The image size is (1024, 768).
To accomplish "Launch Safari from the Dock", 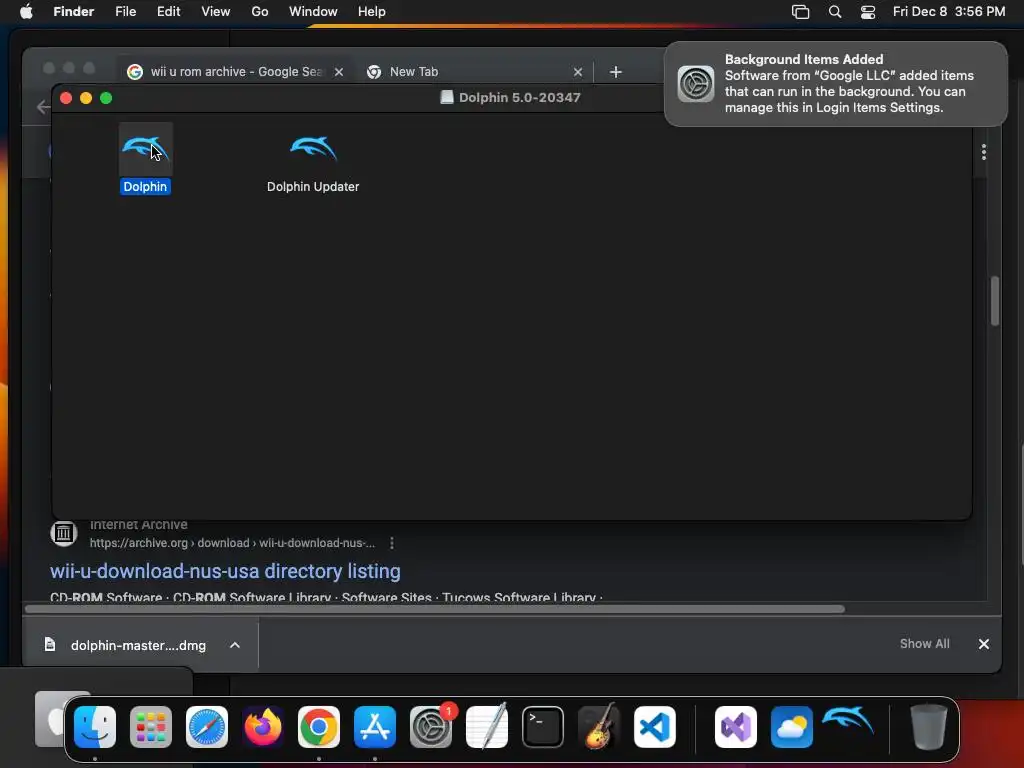I will (x=207, y=727).
